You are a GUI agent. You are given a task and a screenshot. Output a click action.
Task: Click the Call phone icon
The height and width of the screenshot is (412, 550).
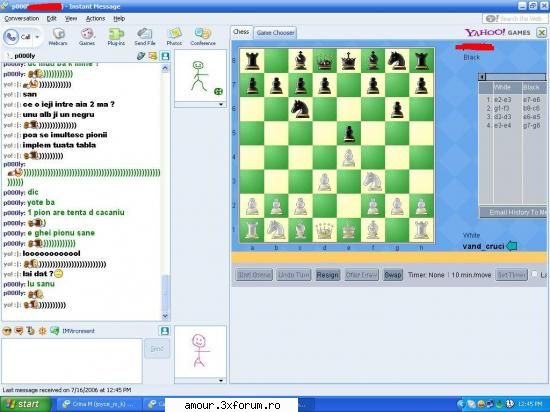click(11, 36)
